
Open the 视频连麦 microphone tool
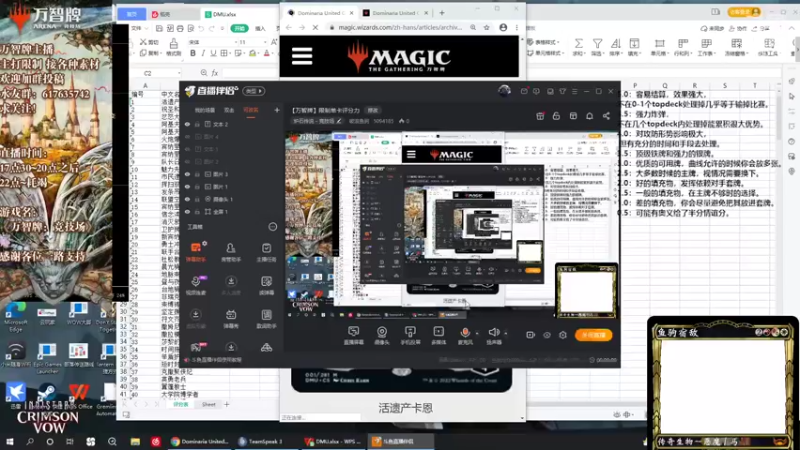pos(195,285)
